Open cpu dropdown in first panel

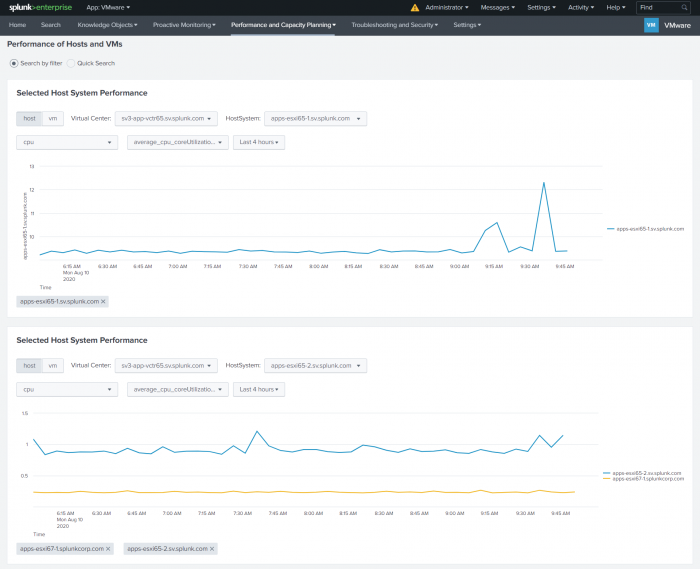pyautogui.click(x=67, y=142)
